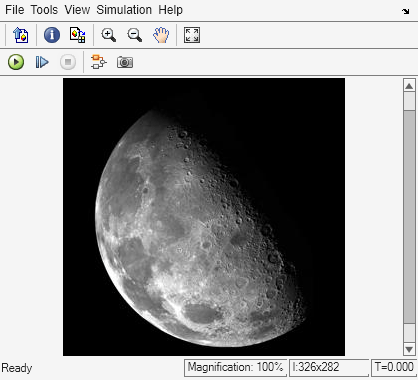This screenshot has height=380, width=418.
Task: Open the Simulation menu
Action: click(124, 10)
